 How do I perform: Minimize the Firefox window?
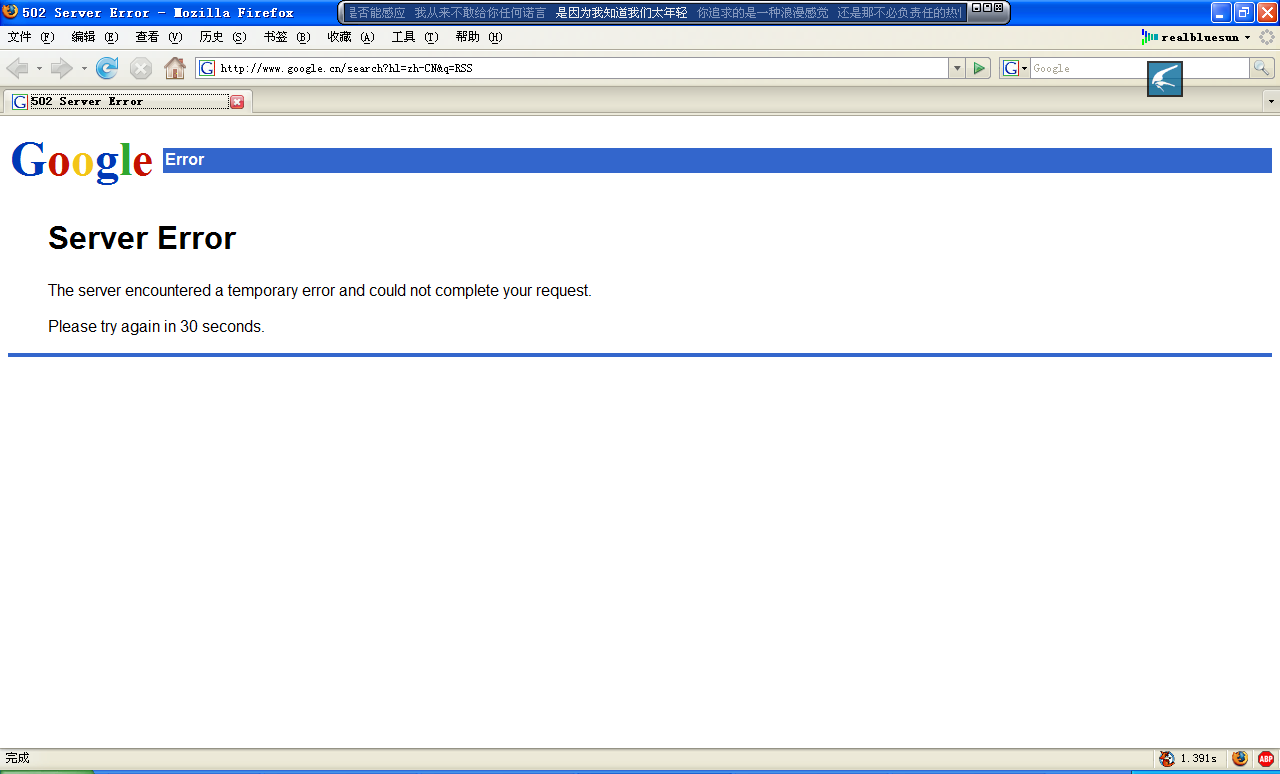1221,12
